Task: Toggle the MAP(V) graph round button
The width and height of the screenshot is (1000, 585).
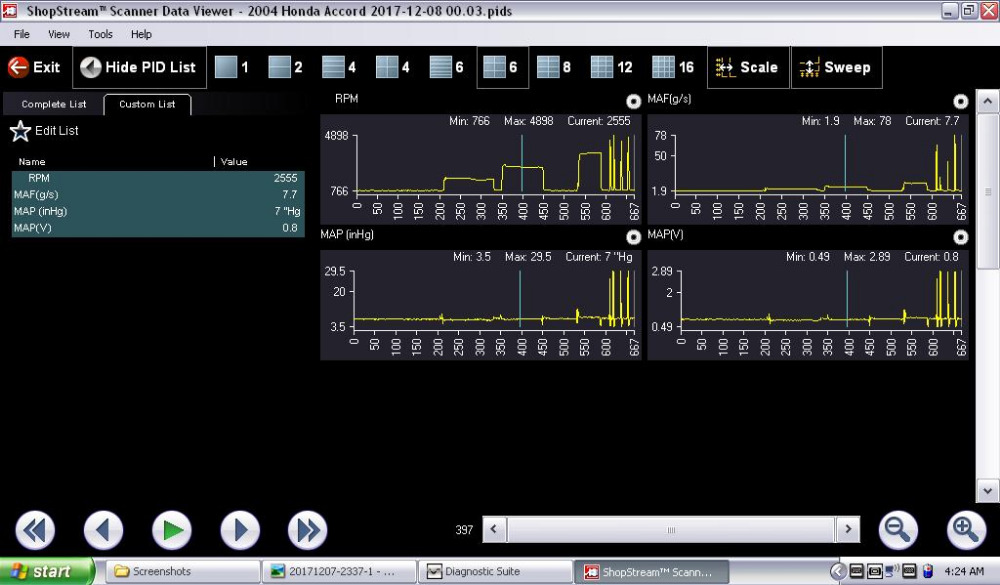Action: pos(961,237)
